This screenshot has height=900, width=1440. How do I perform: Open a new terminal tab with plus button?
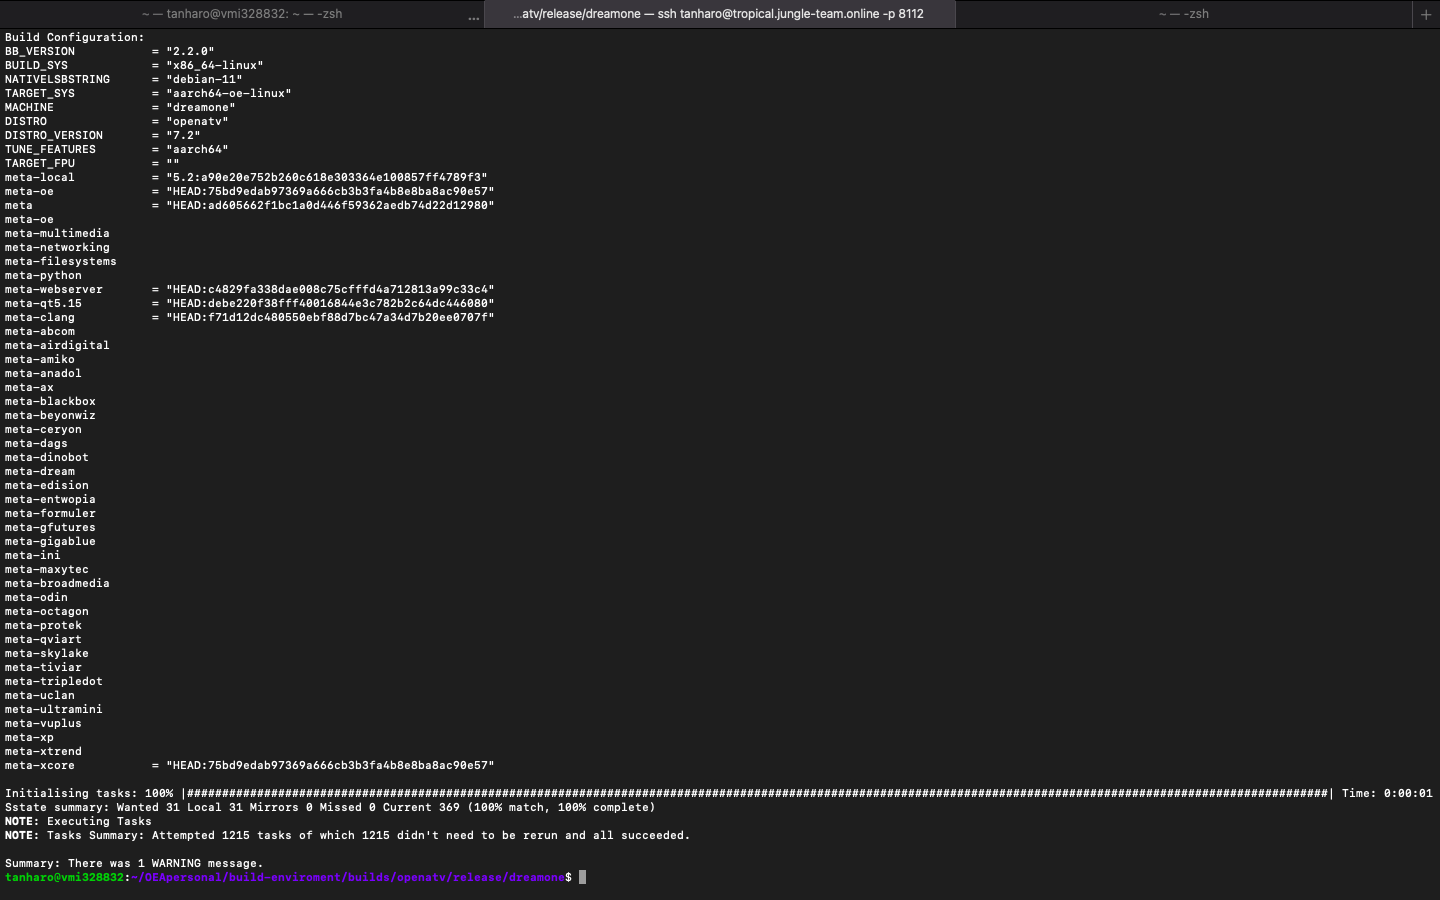coord(1426,14)
